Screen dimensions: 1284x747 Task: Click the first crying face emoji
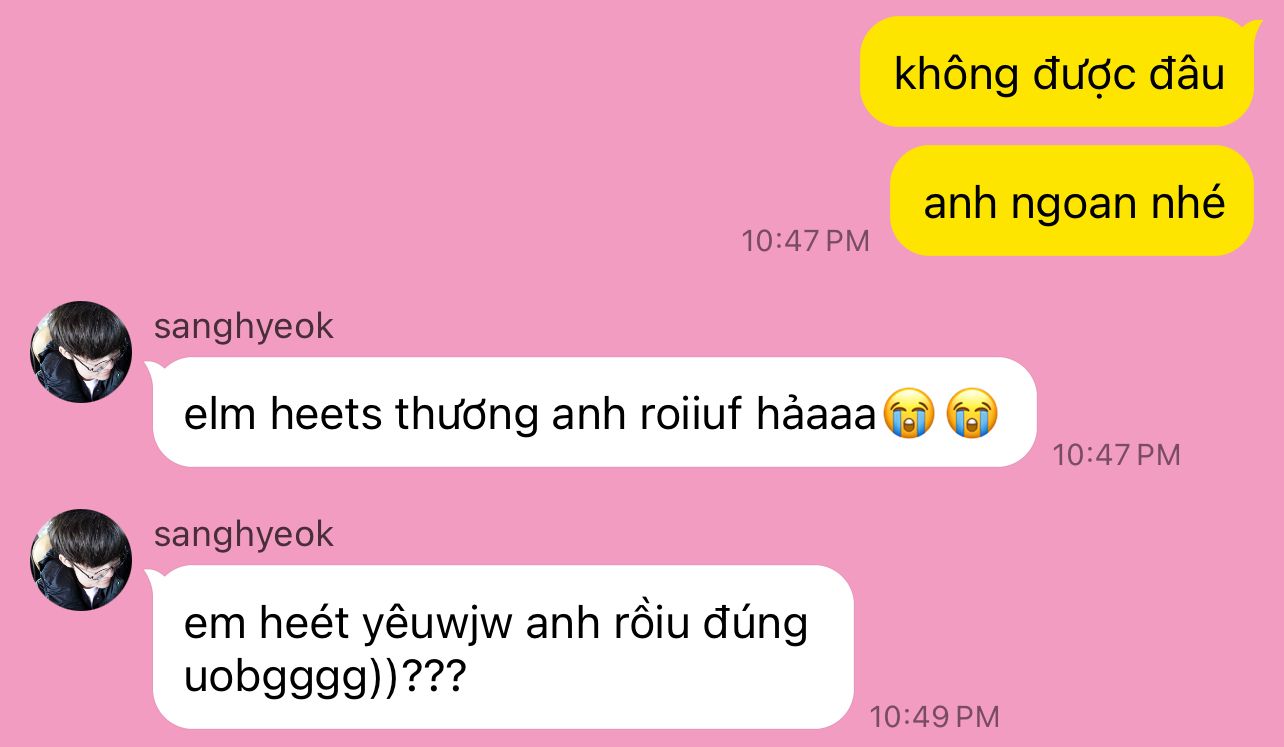(908, 415)
